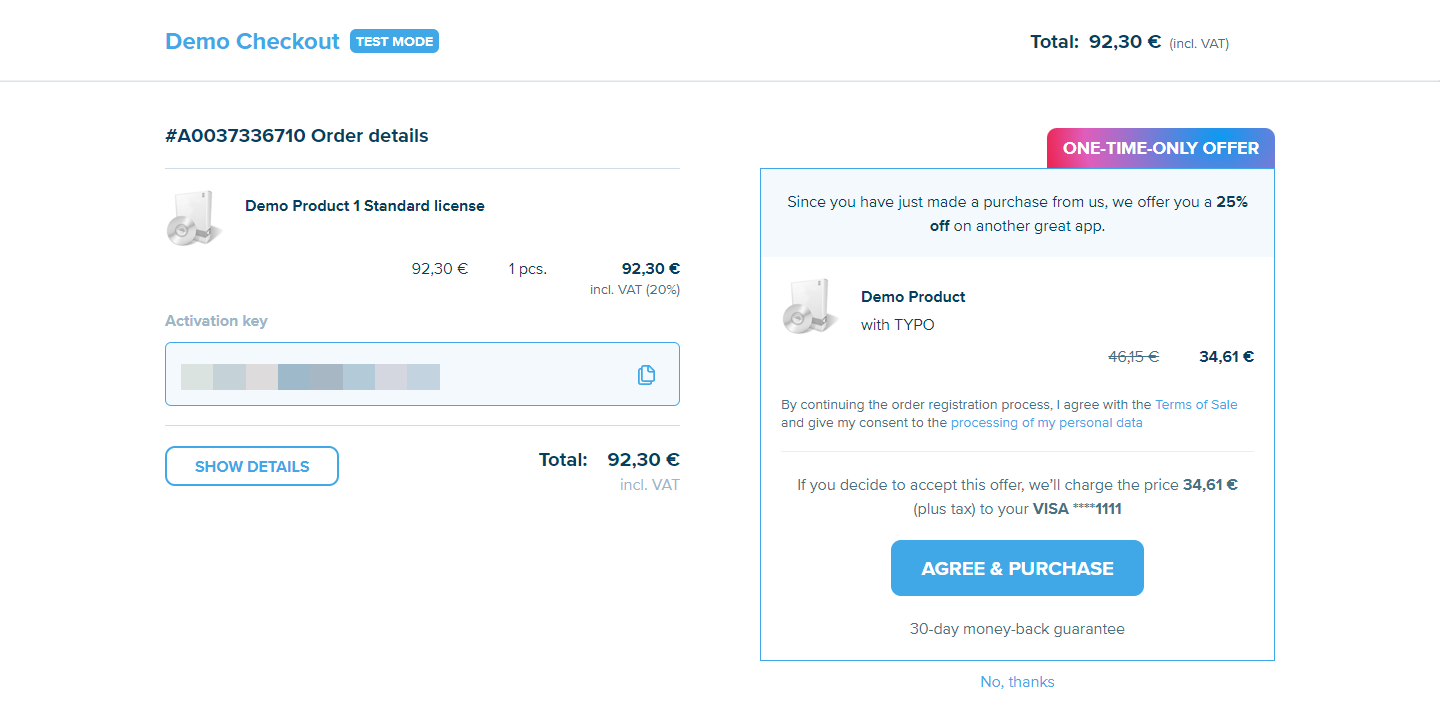The image size is (1440, 712).
Task: Click the offer's Demo Product box icon
Action: (x=809, y=306)
